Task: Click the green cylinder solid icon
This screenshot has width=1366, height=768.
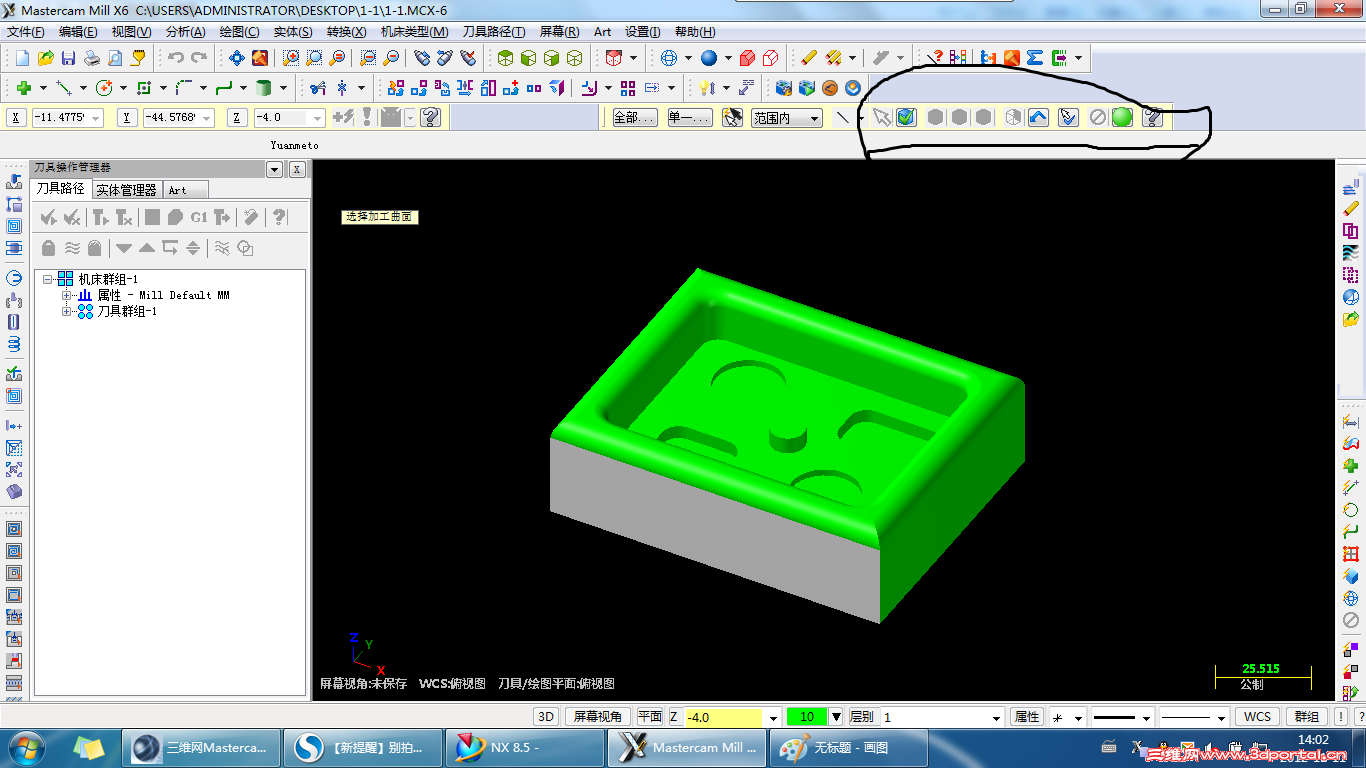Action: click(264, 88)
